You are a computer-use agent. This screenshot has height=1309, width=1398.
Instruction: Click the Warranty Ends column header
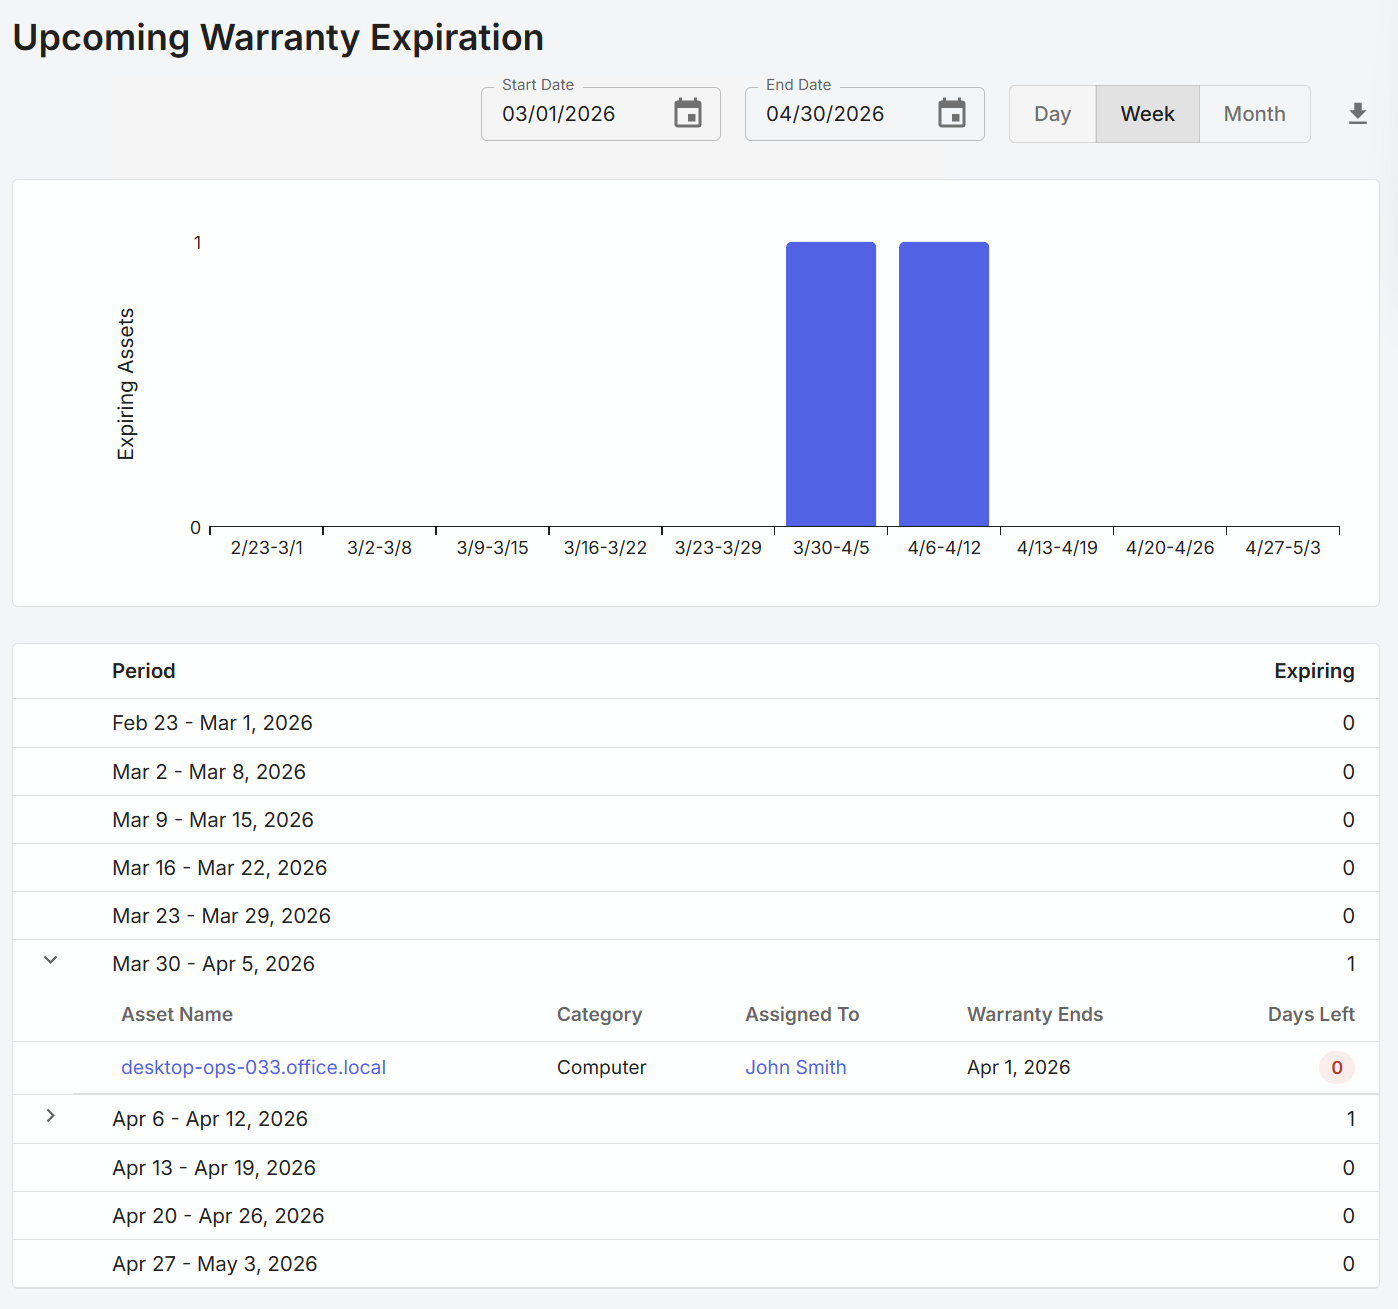[1034, 1014]
